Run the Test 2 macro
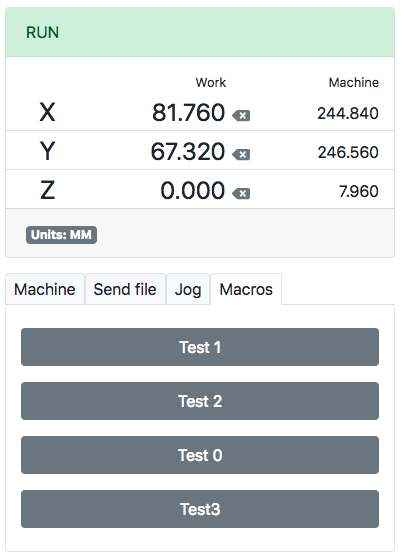404x558 pixels. point(200,401)
